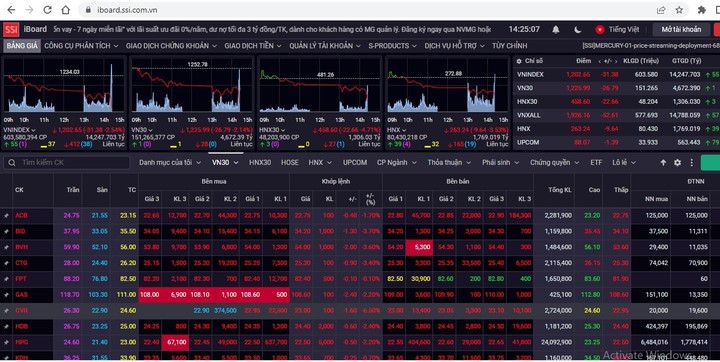Expand Công cụ phân tích menu
The image size is (720, 362).
(81, 45)
